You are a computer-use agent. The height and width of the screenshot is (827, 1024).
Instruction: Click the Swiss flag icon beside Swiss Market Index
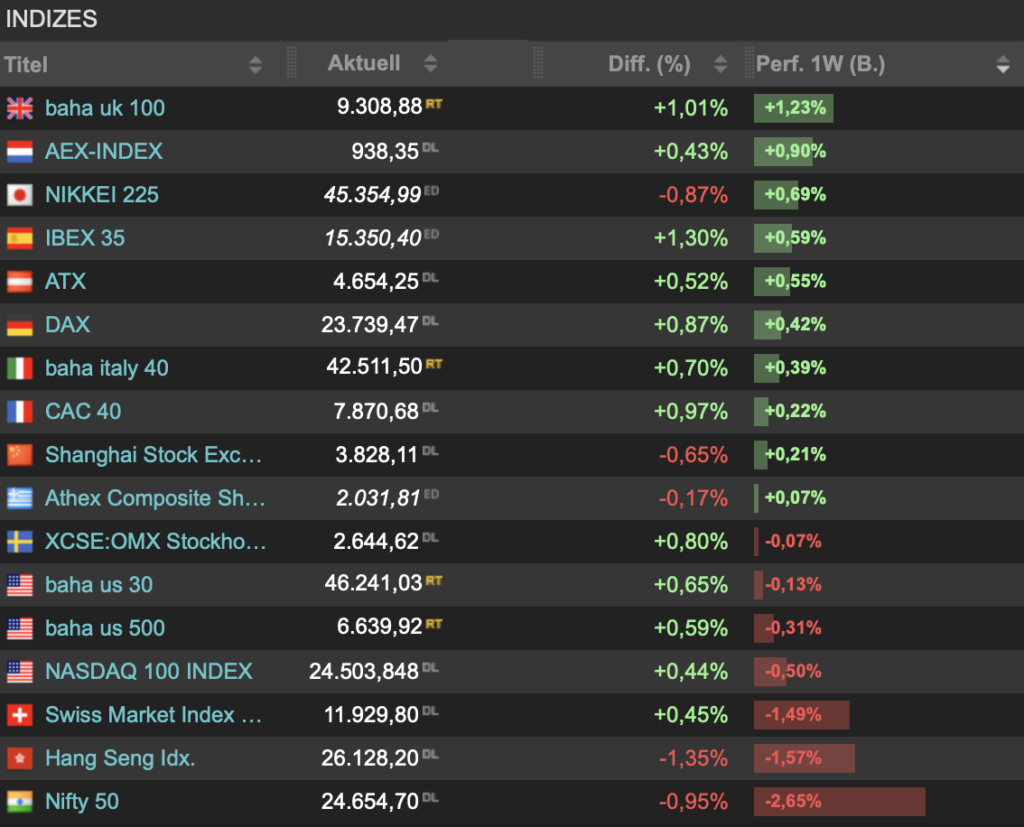pos(20,715)
